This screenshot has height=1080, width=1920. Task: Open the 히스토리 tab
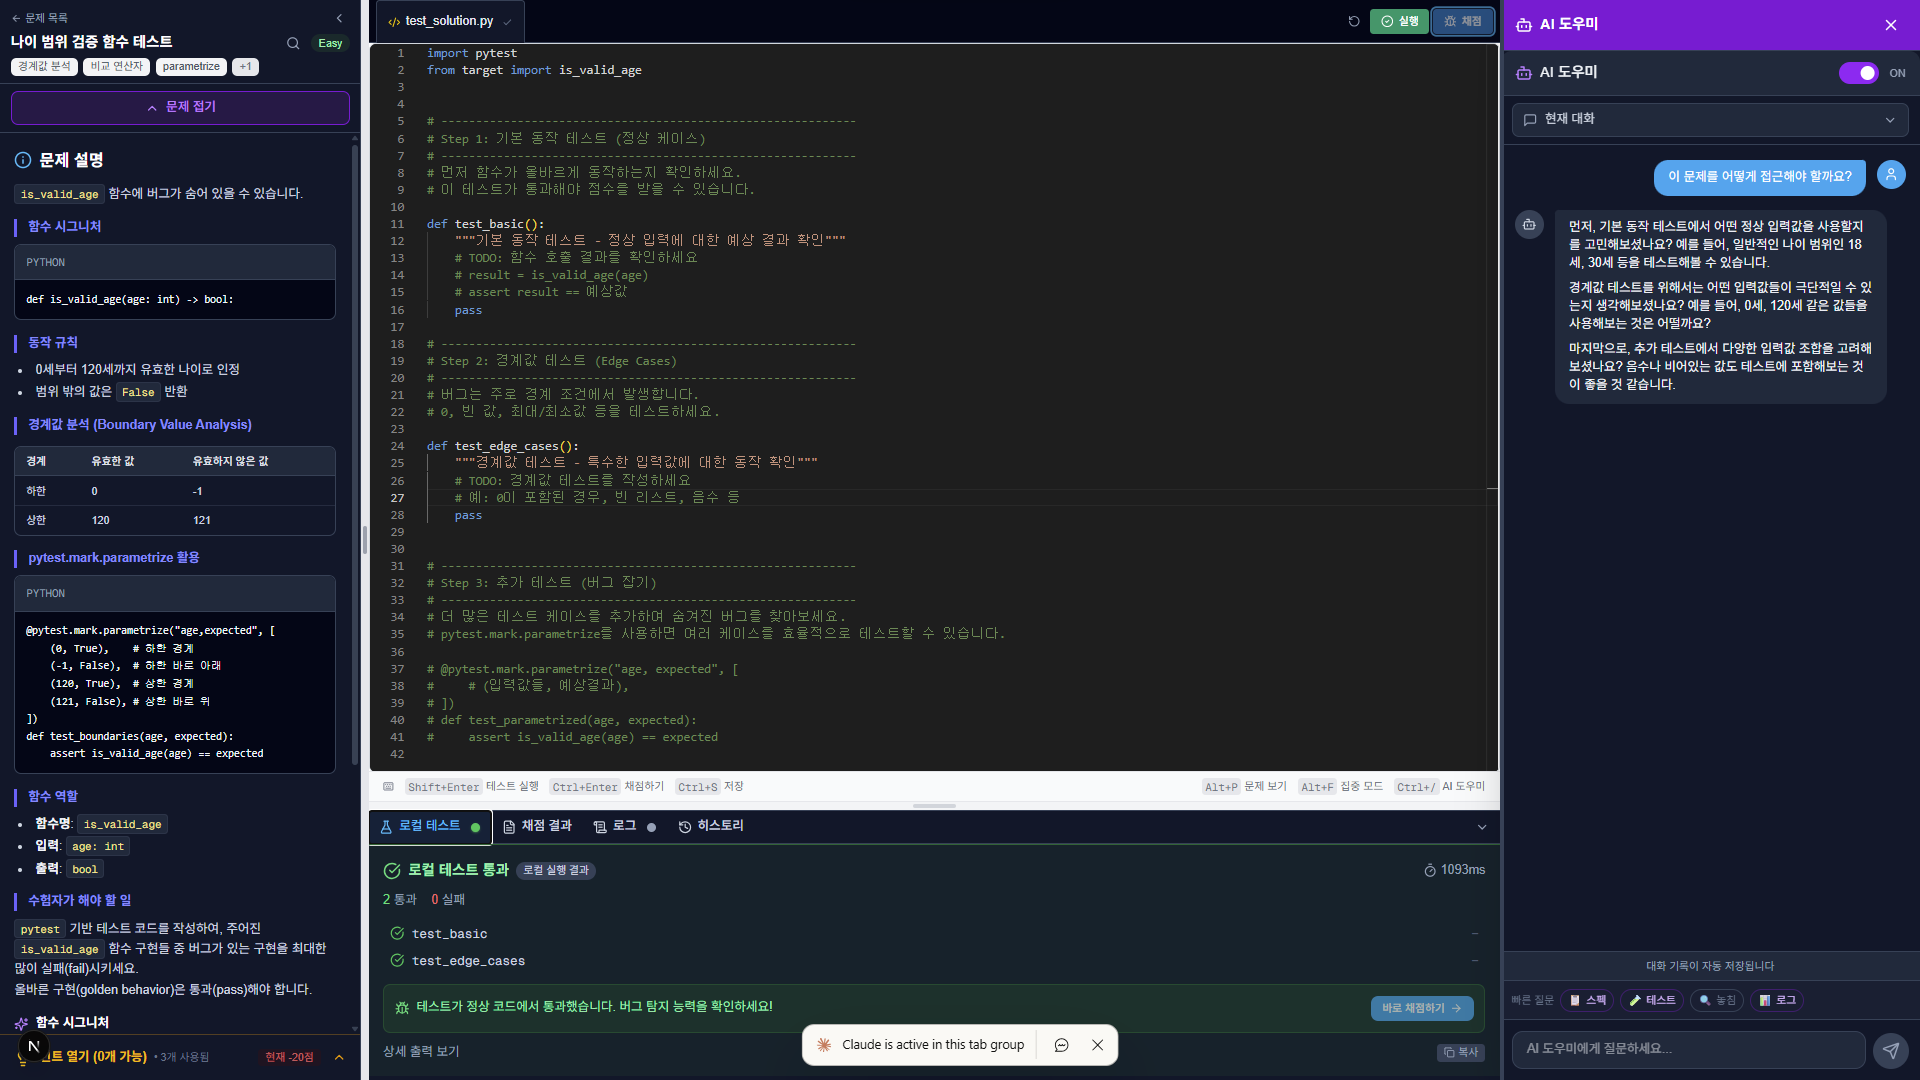(711, 826)
